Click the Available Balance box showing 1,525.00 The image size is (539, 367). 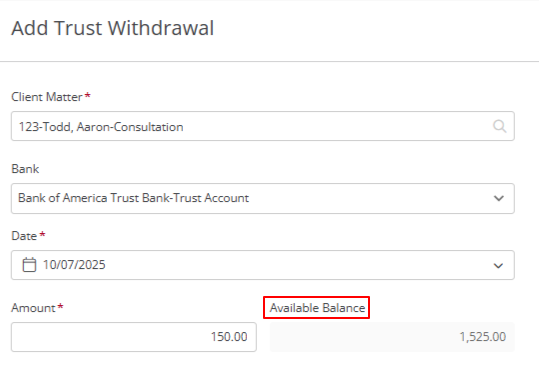point(392,337)
